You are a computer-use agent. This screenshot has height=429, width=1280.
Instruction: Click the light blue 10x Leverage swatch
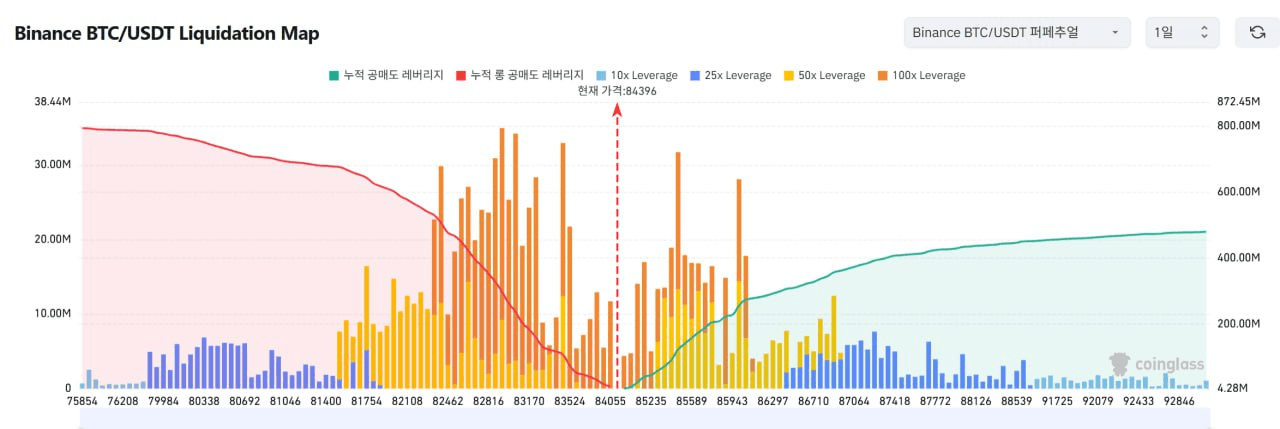[x=600, y=76]
